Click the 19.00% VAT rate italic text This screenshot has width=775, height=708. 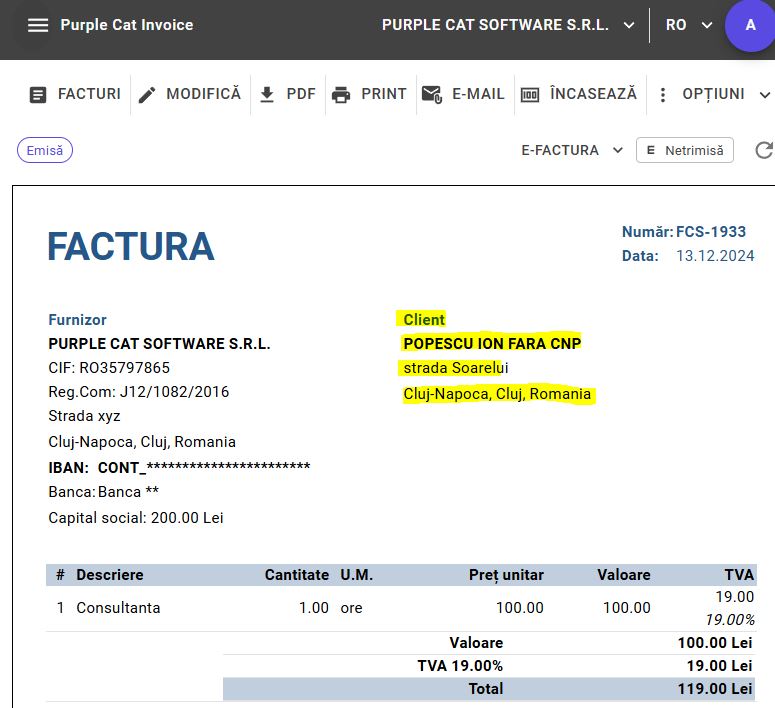(730, 620)
